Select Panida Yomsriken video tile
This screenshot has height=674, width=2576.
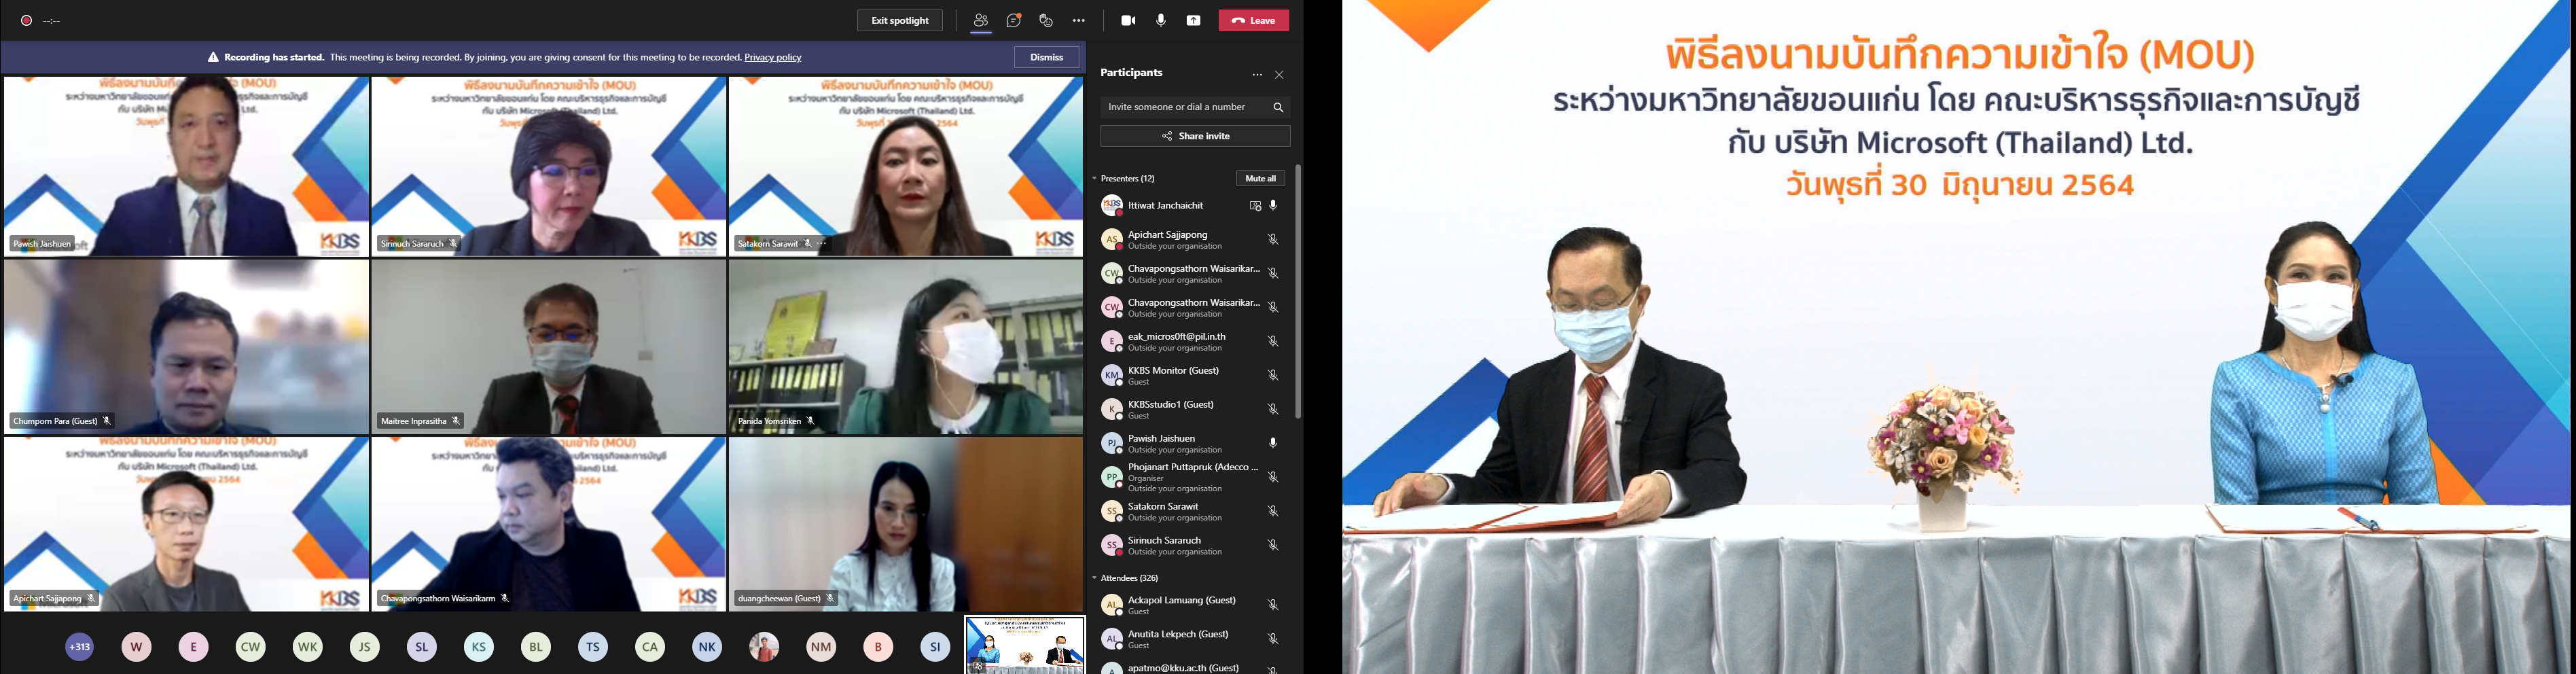pyautogui.click(x=906, y=347)
